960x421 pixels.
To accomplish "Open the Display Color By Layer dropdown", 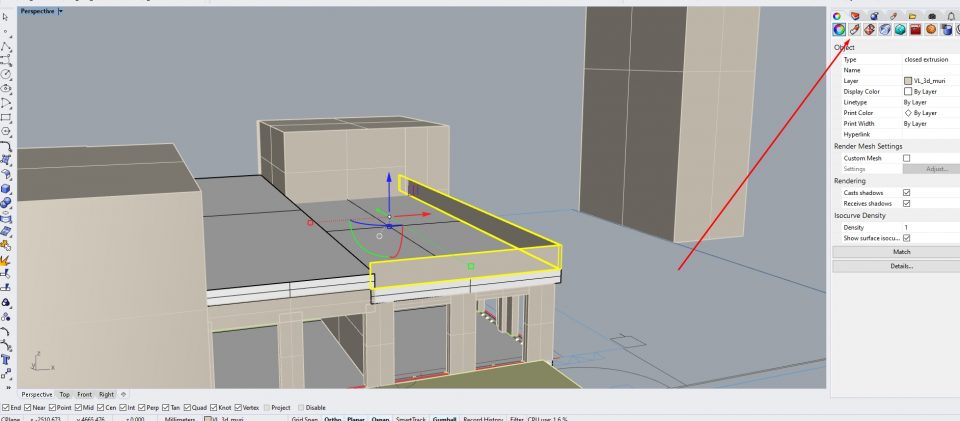I will 928,92.
